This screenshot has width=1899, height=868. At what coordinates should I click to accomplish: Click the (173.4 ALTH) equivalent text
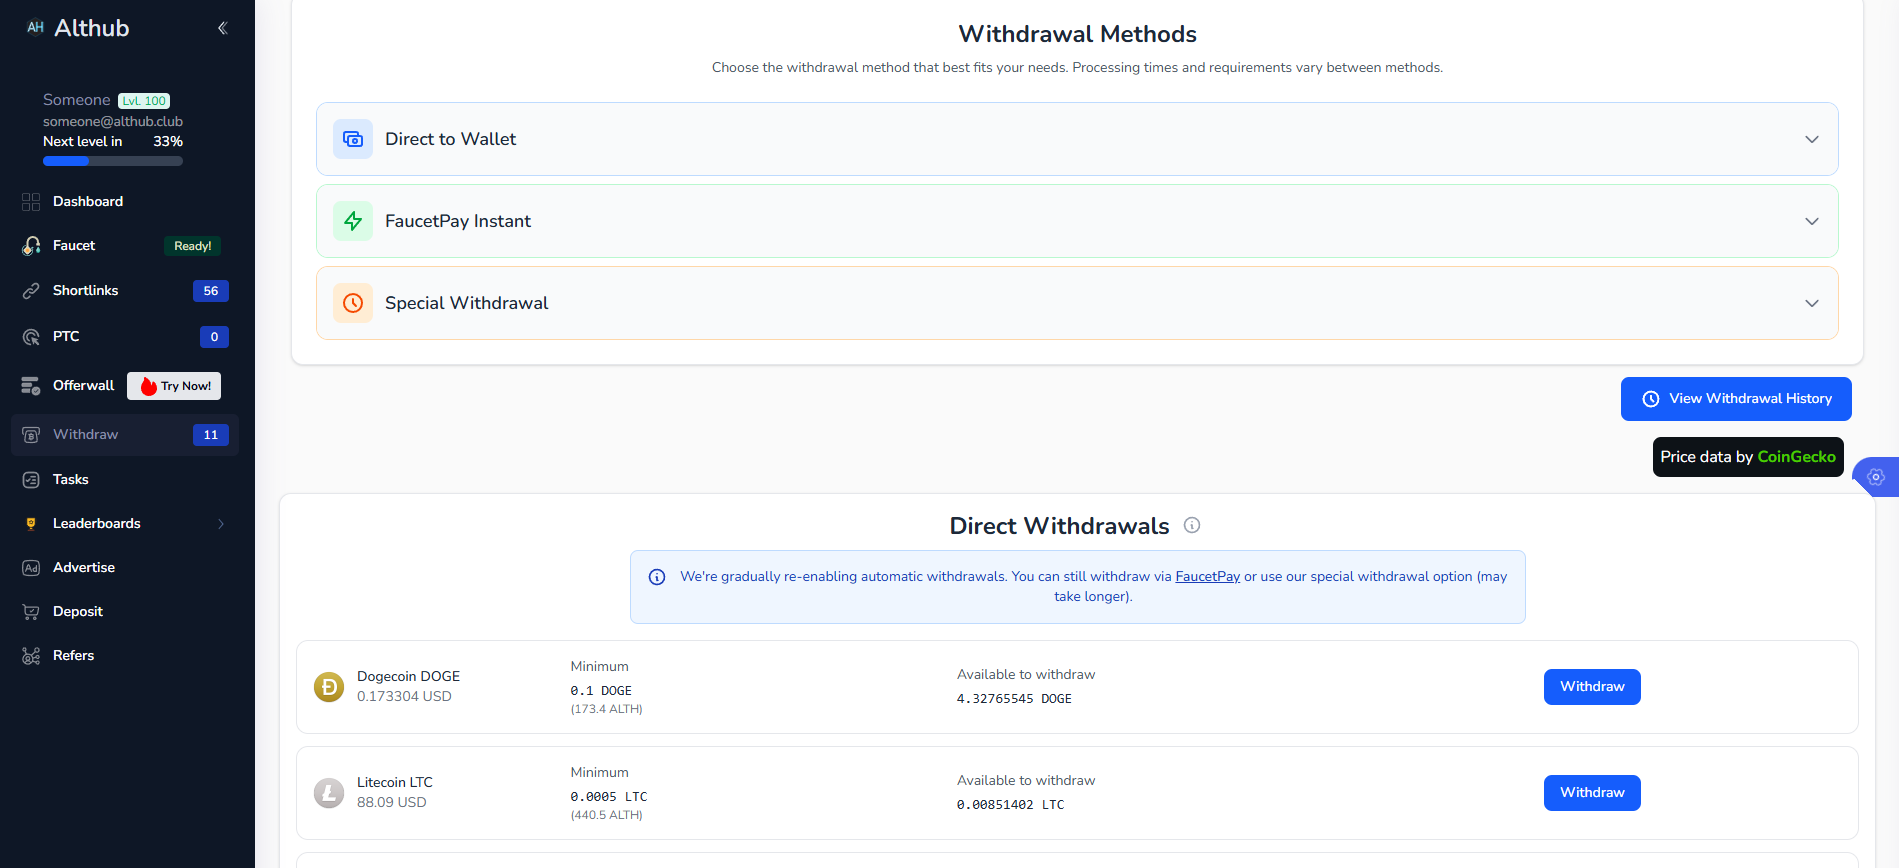606,710
